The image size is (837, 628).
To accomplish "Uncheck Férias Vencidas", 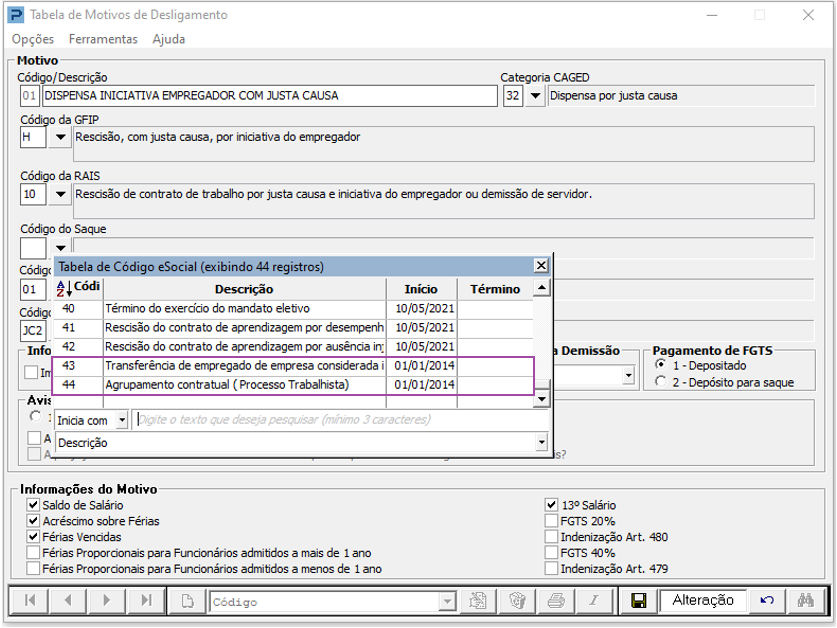I will [33, 537].
